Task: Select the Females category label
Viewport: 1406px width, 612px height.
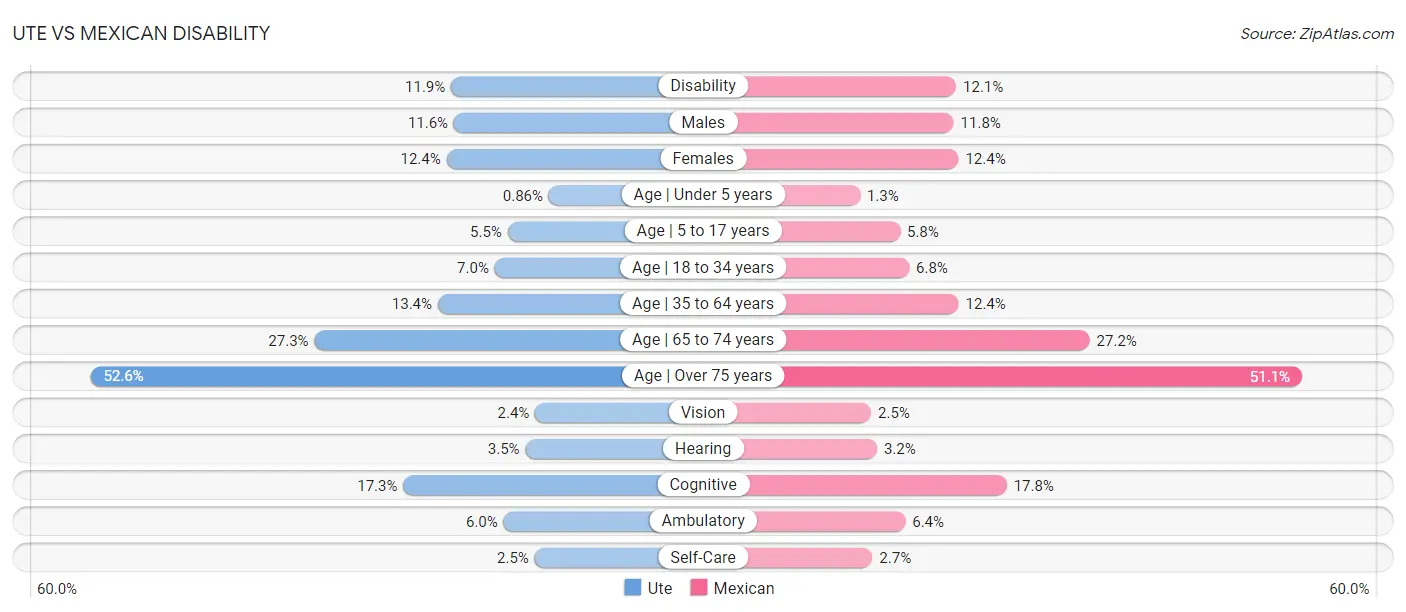Action: 703,158
